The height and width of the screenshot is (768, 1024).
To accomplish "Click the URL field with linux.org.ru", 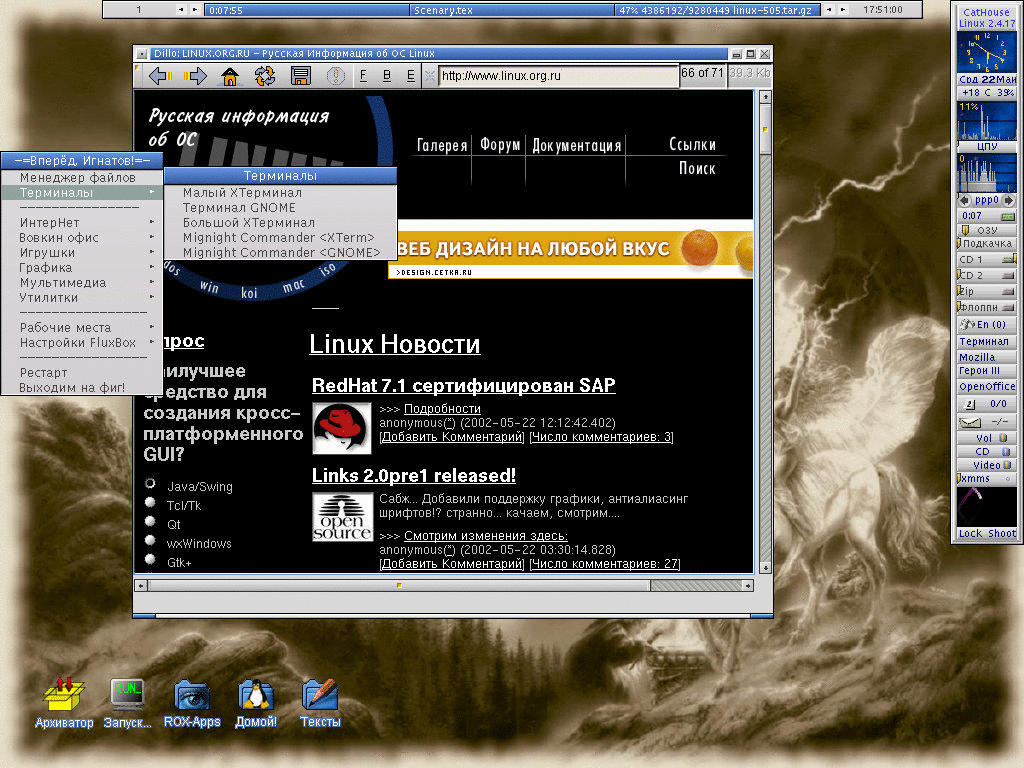I will pyautogui.click(x=558, y=76).
